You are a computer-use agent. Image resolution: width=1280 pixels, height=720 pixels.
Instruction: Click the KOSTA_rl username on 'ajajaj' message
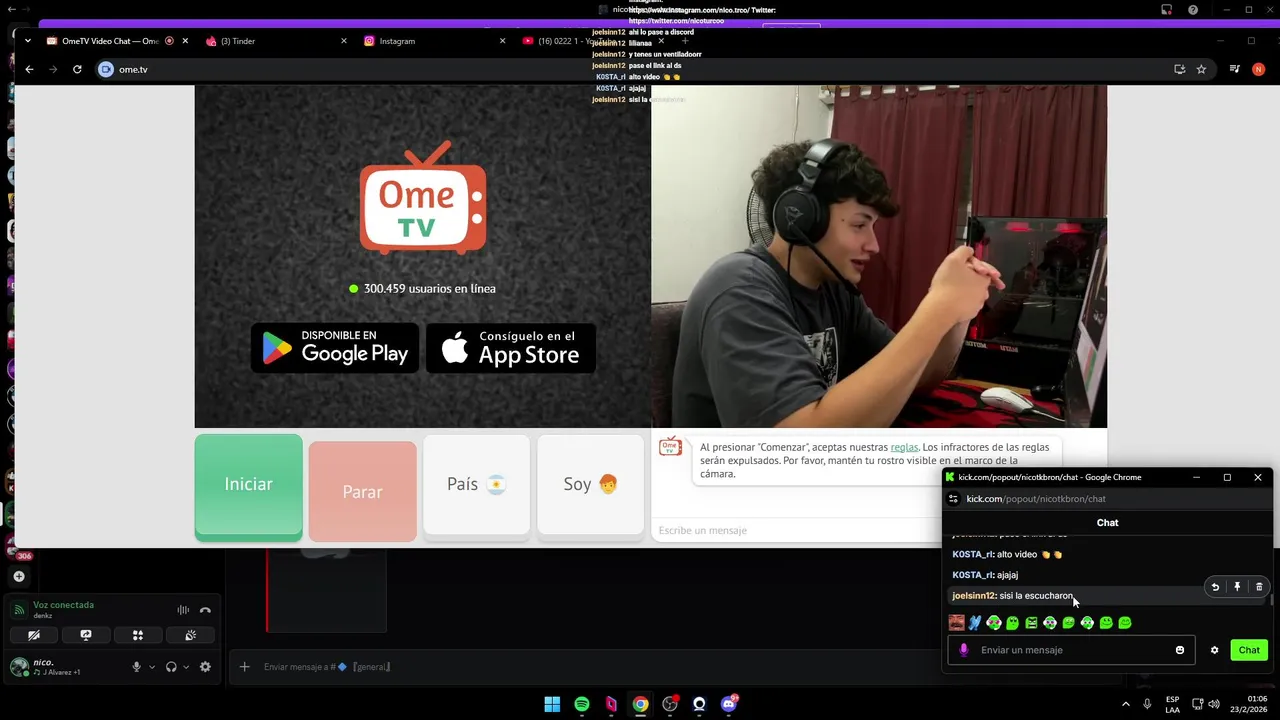click(972, 575)
